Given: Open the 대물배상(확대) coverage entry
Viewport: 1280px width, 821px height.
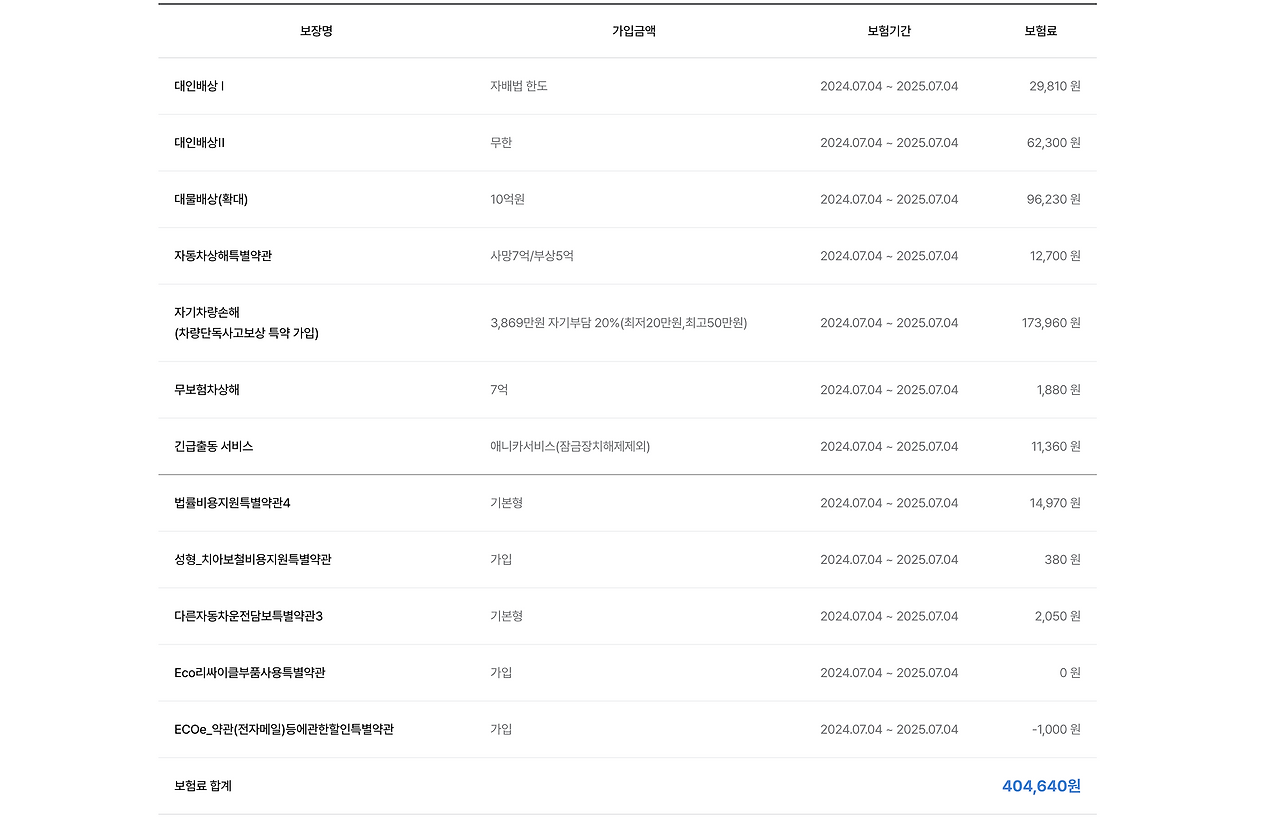Looking at the screenshot, I should click(211, 199).
